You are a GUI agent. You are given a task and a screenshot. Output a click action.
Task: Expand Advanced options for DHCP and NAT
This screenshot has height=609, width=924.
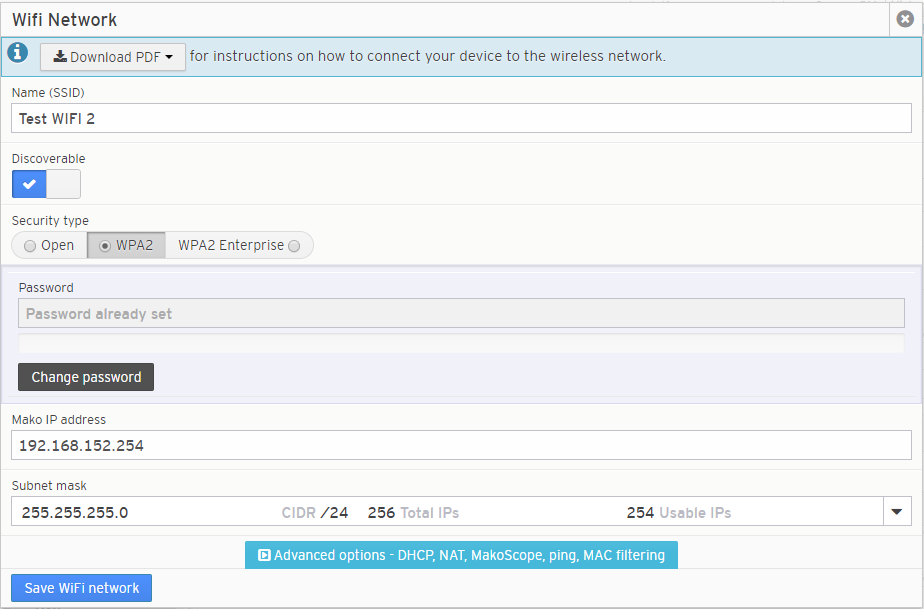pos(460,555)
